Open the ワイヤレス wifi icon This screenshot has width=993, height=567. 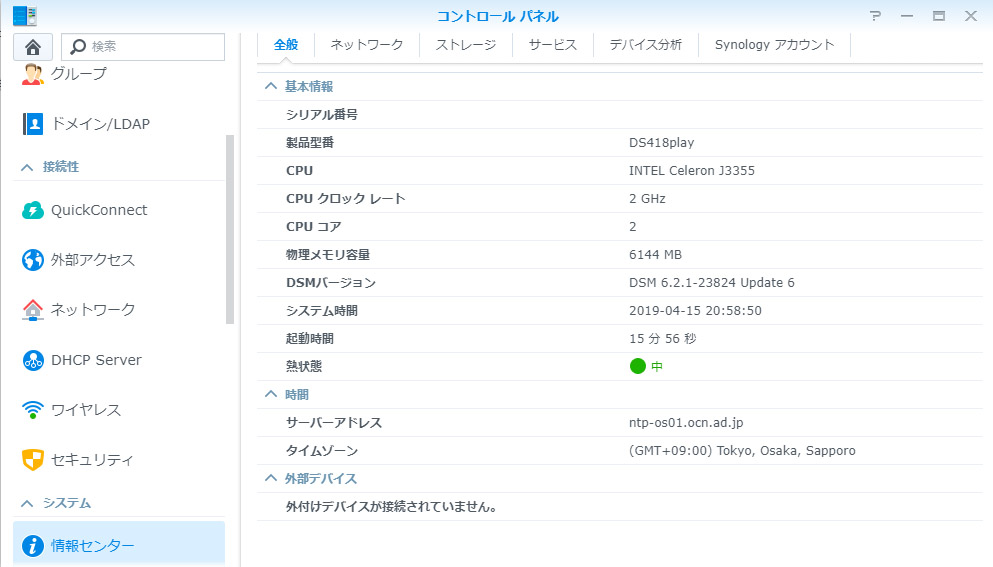[x=32, y=410]
